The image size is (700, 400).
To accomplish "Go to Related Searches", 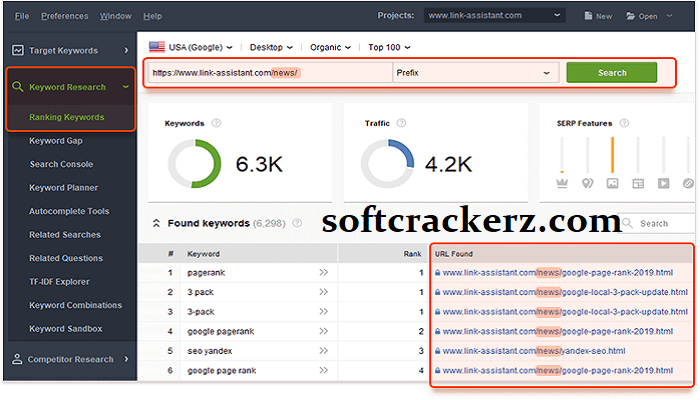I will [65, 234].
